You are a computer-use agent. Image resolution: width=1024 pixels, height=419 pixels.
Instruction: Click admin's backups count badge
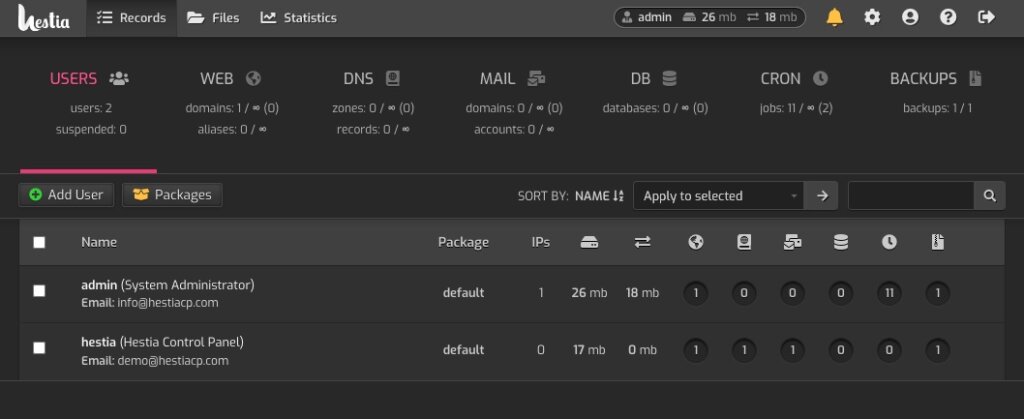click(938, 293)
